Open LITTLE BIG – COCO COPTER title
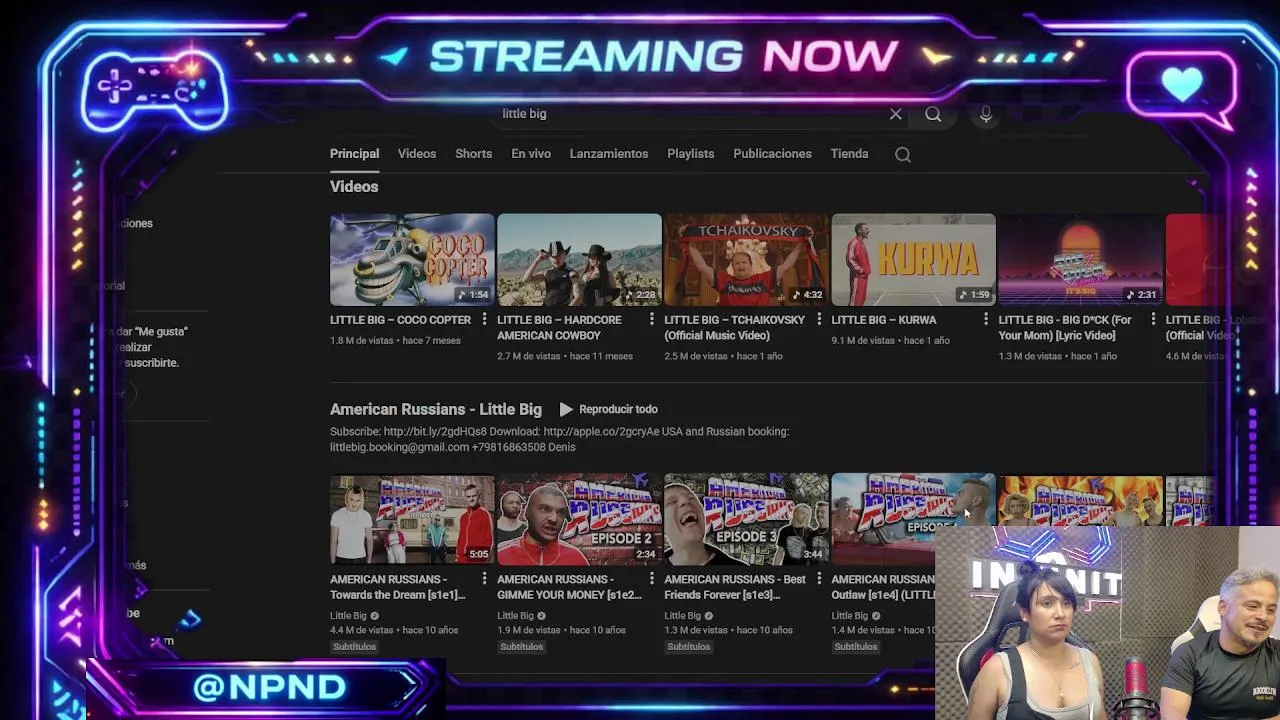The width and height of the screenshot is (1280, 720). (x=400, y=320)
